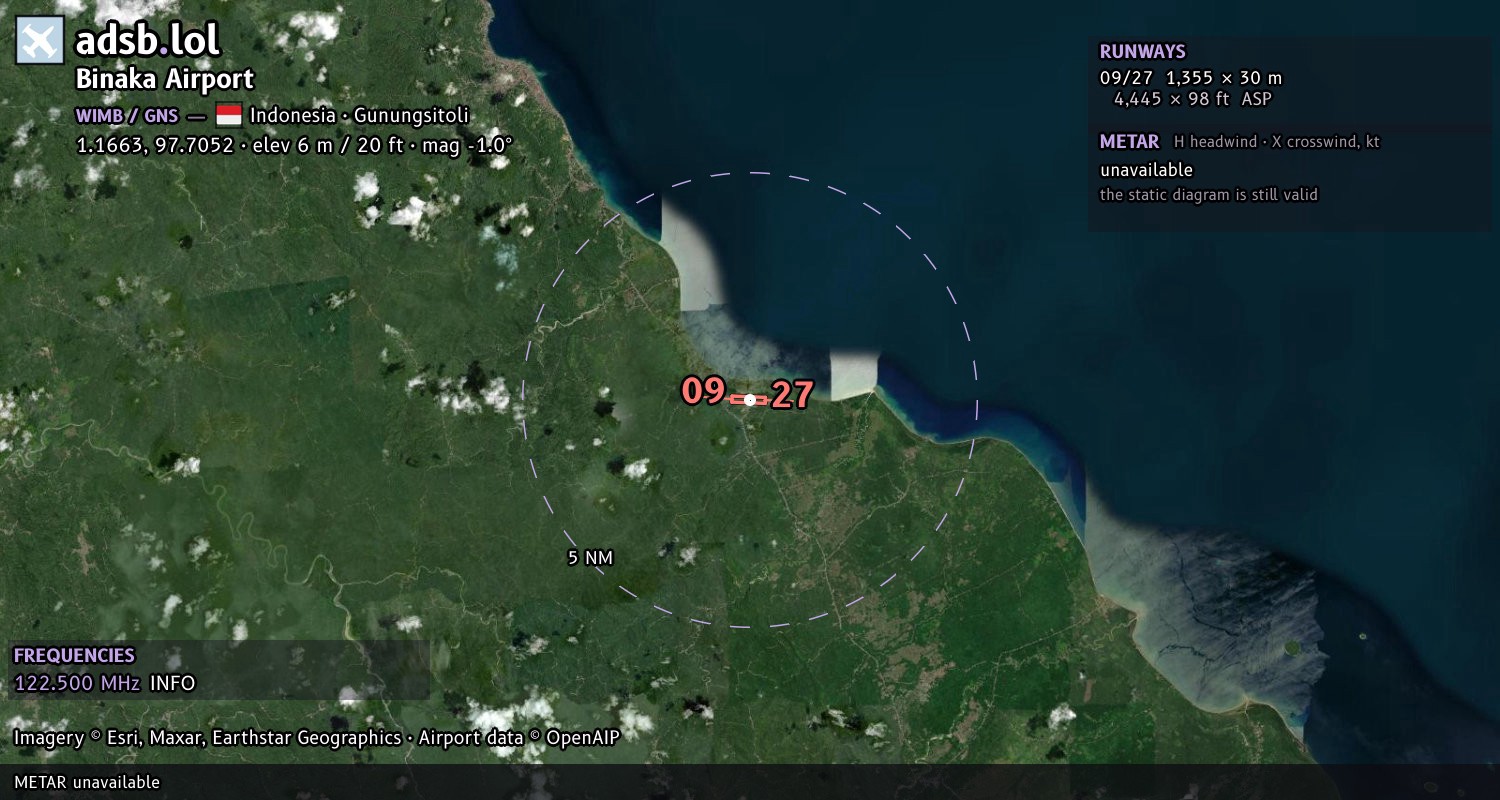Image resolution: width=1500 pixels, height=800 pixels.
Task: Select the Binaka Airport heading
Action: tap(165, 79)
